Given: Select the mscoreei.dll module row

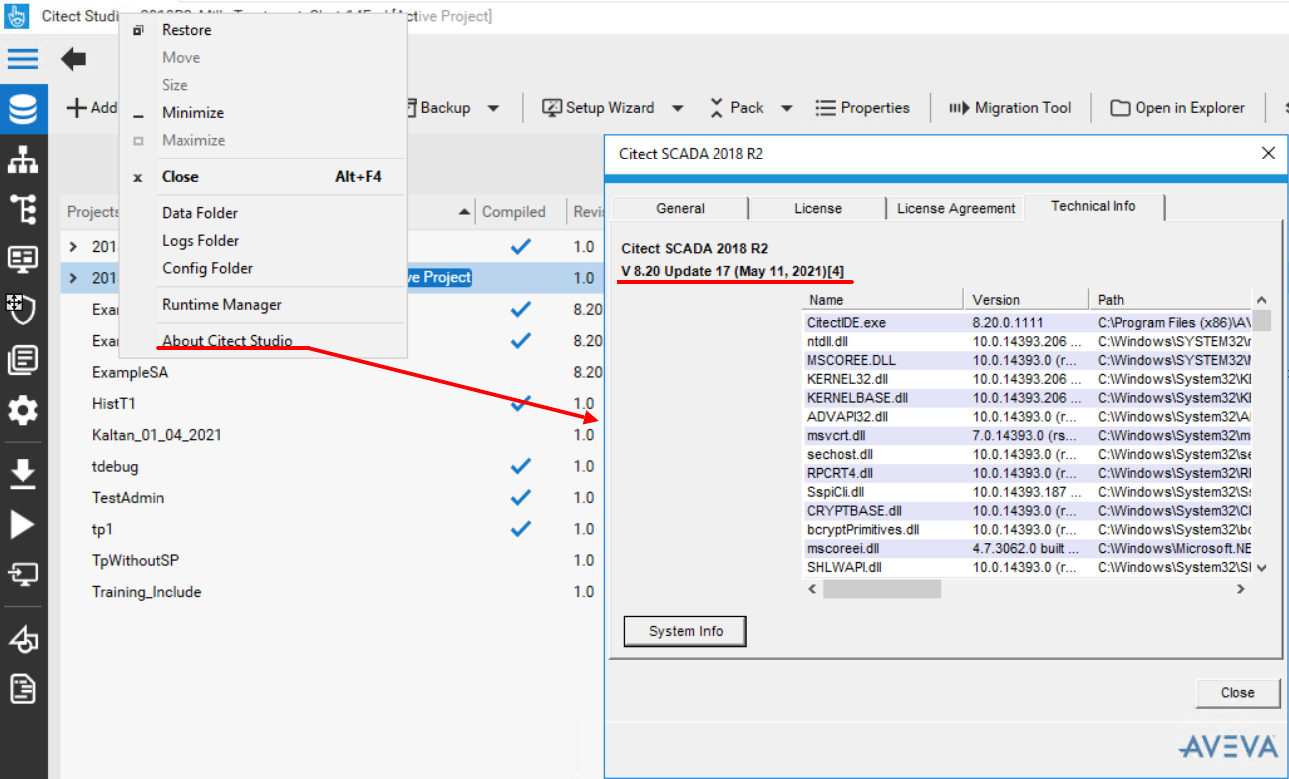Looking at the screenshot, I should [1028, 548].
